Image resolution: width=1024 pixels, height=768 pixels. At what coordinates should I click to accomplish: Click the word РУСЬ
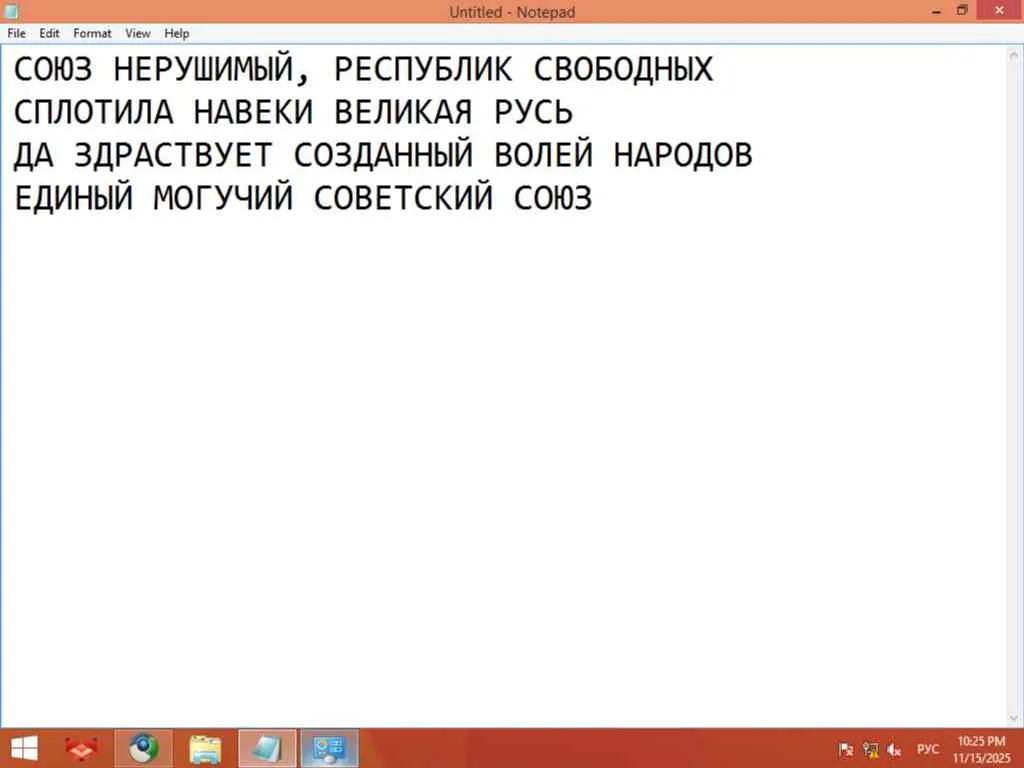(534, 112)
